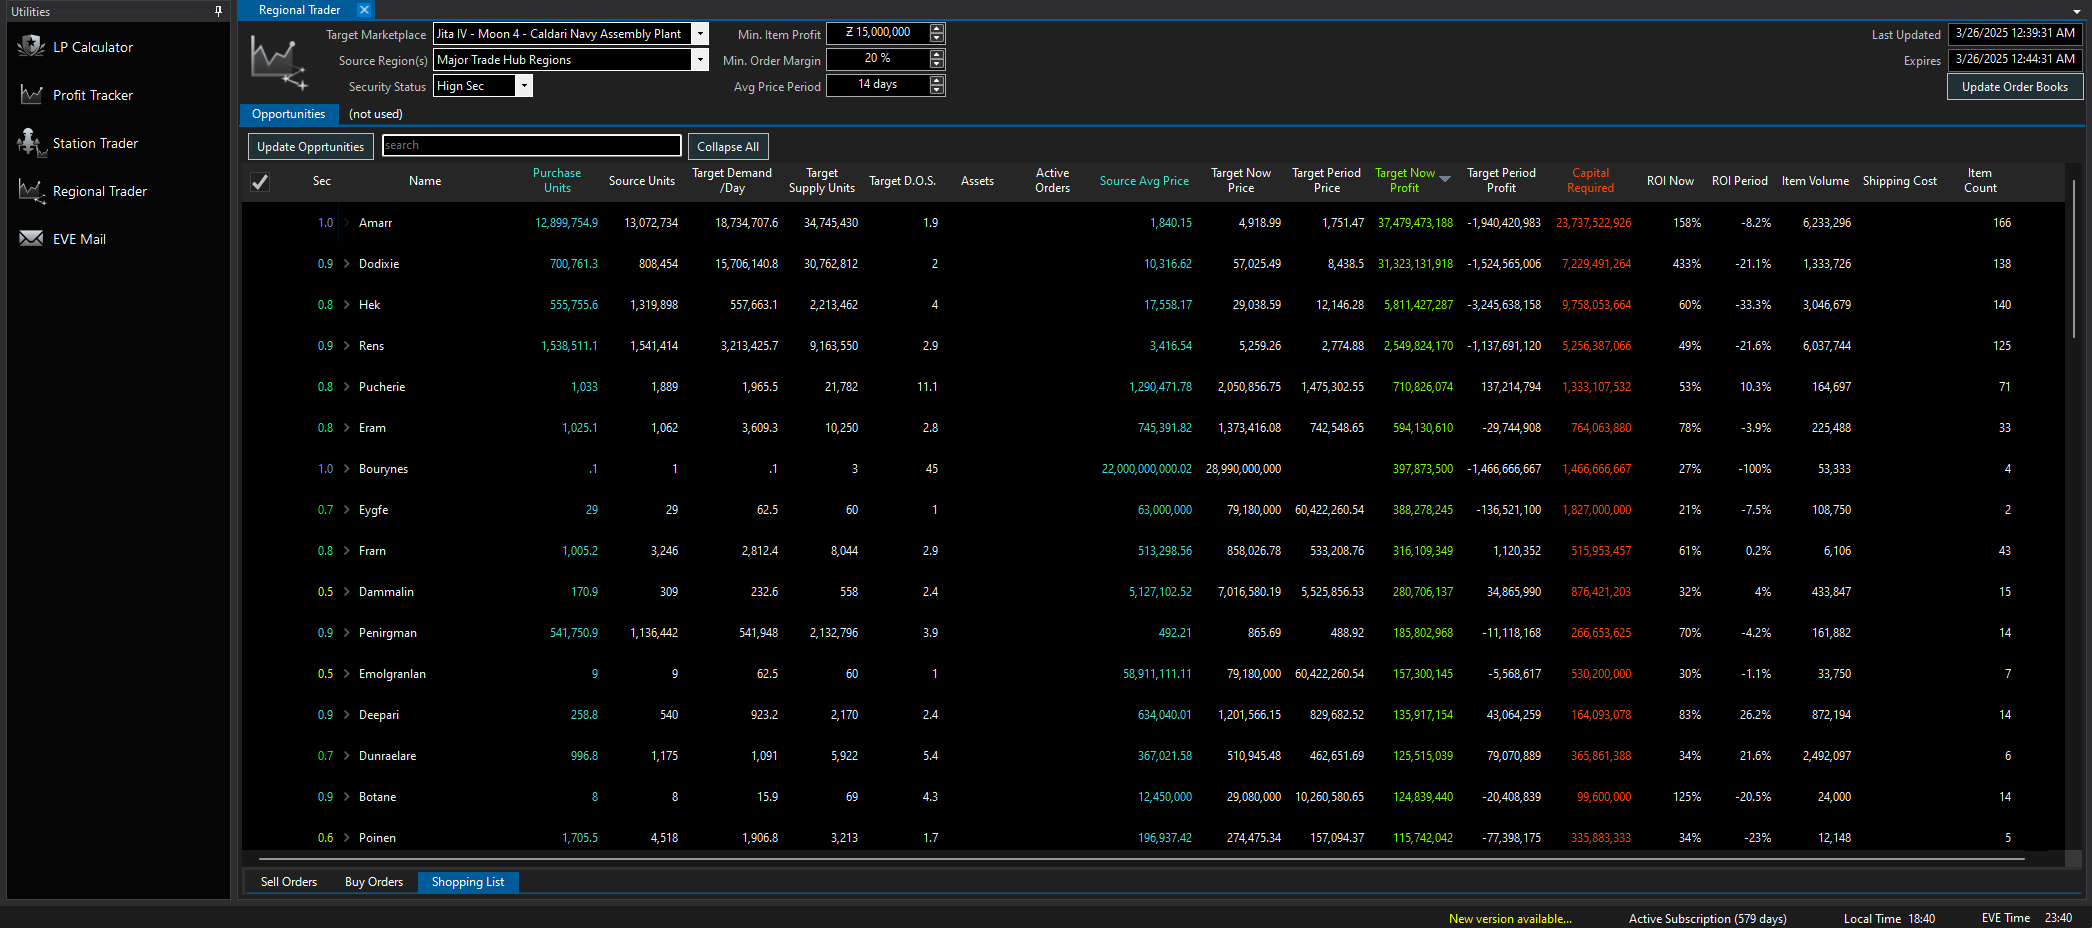The height and width of the screenshot is (928, 2092).
Task: Switch to the (not used) tab
Action: click(376, 114)
